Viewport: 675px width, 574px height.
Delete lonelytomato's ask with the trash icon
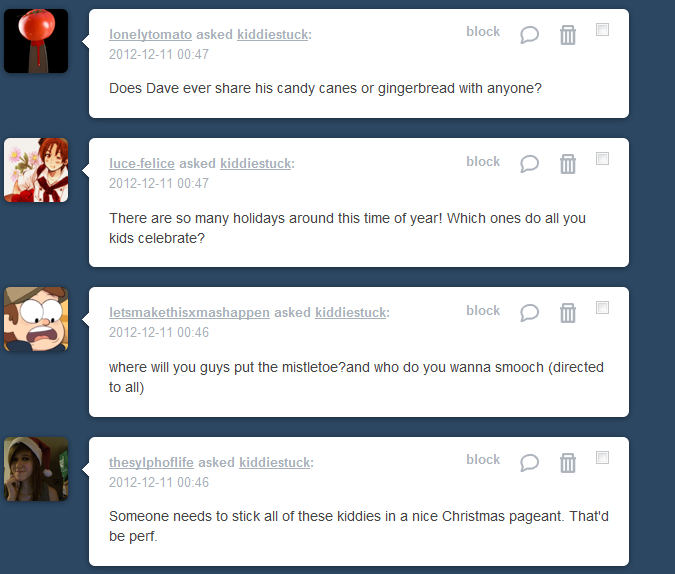point(567,35)
